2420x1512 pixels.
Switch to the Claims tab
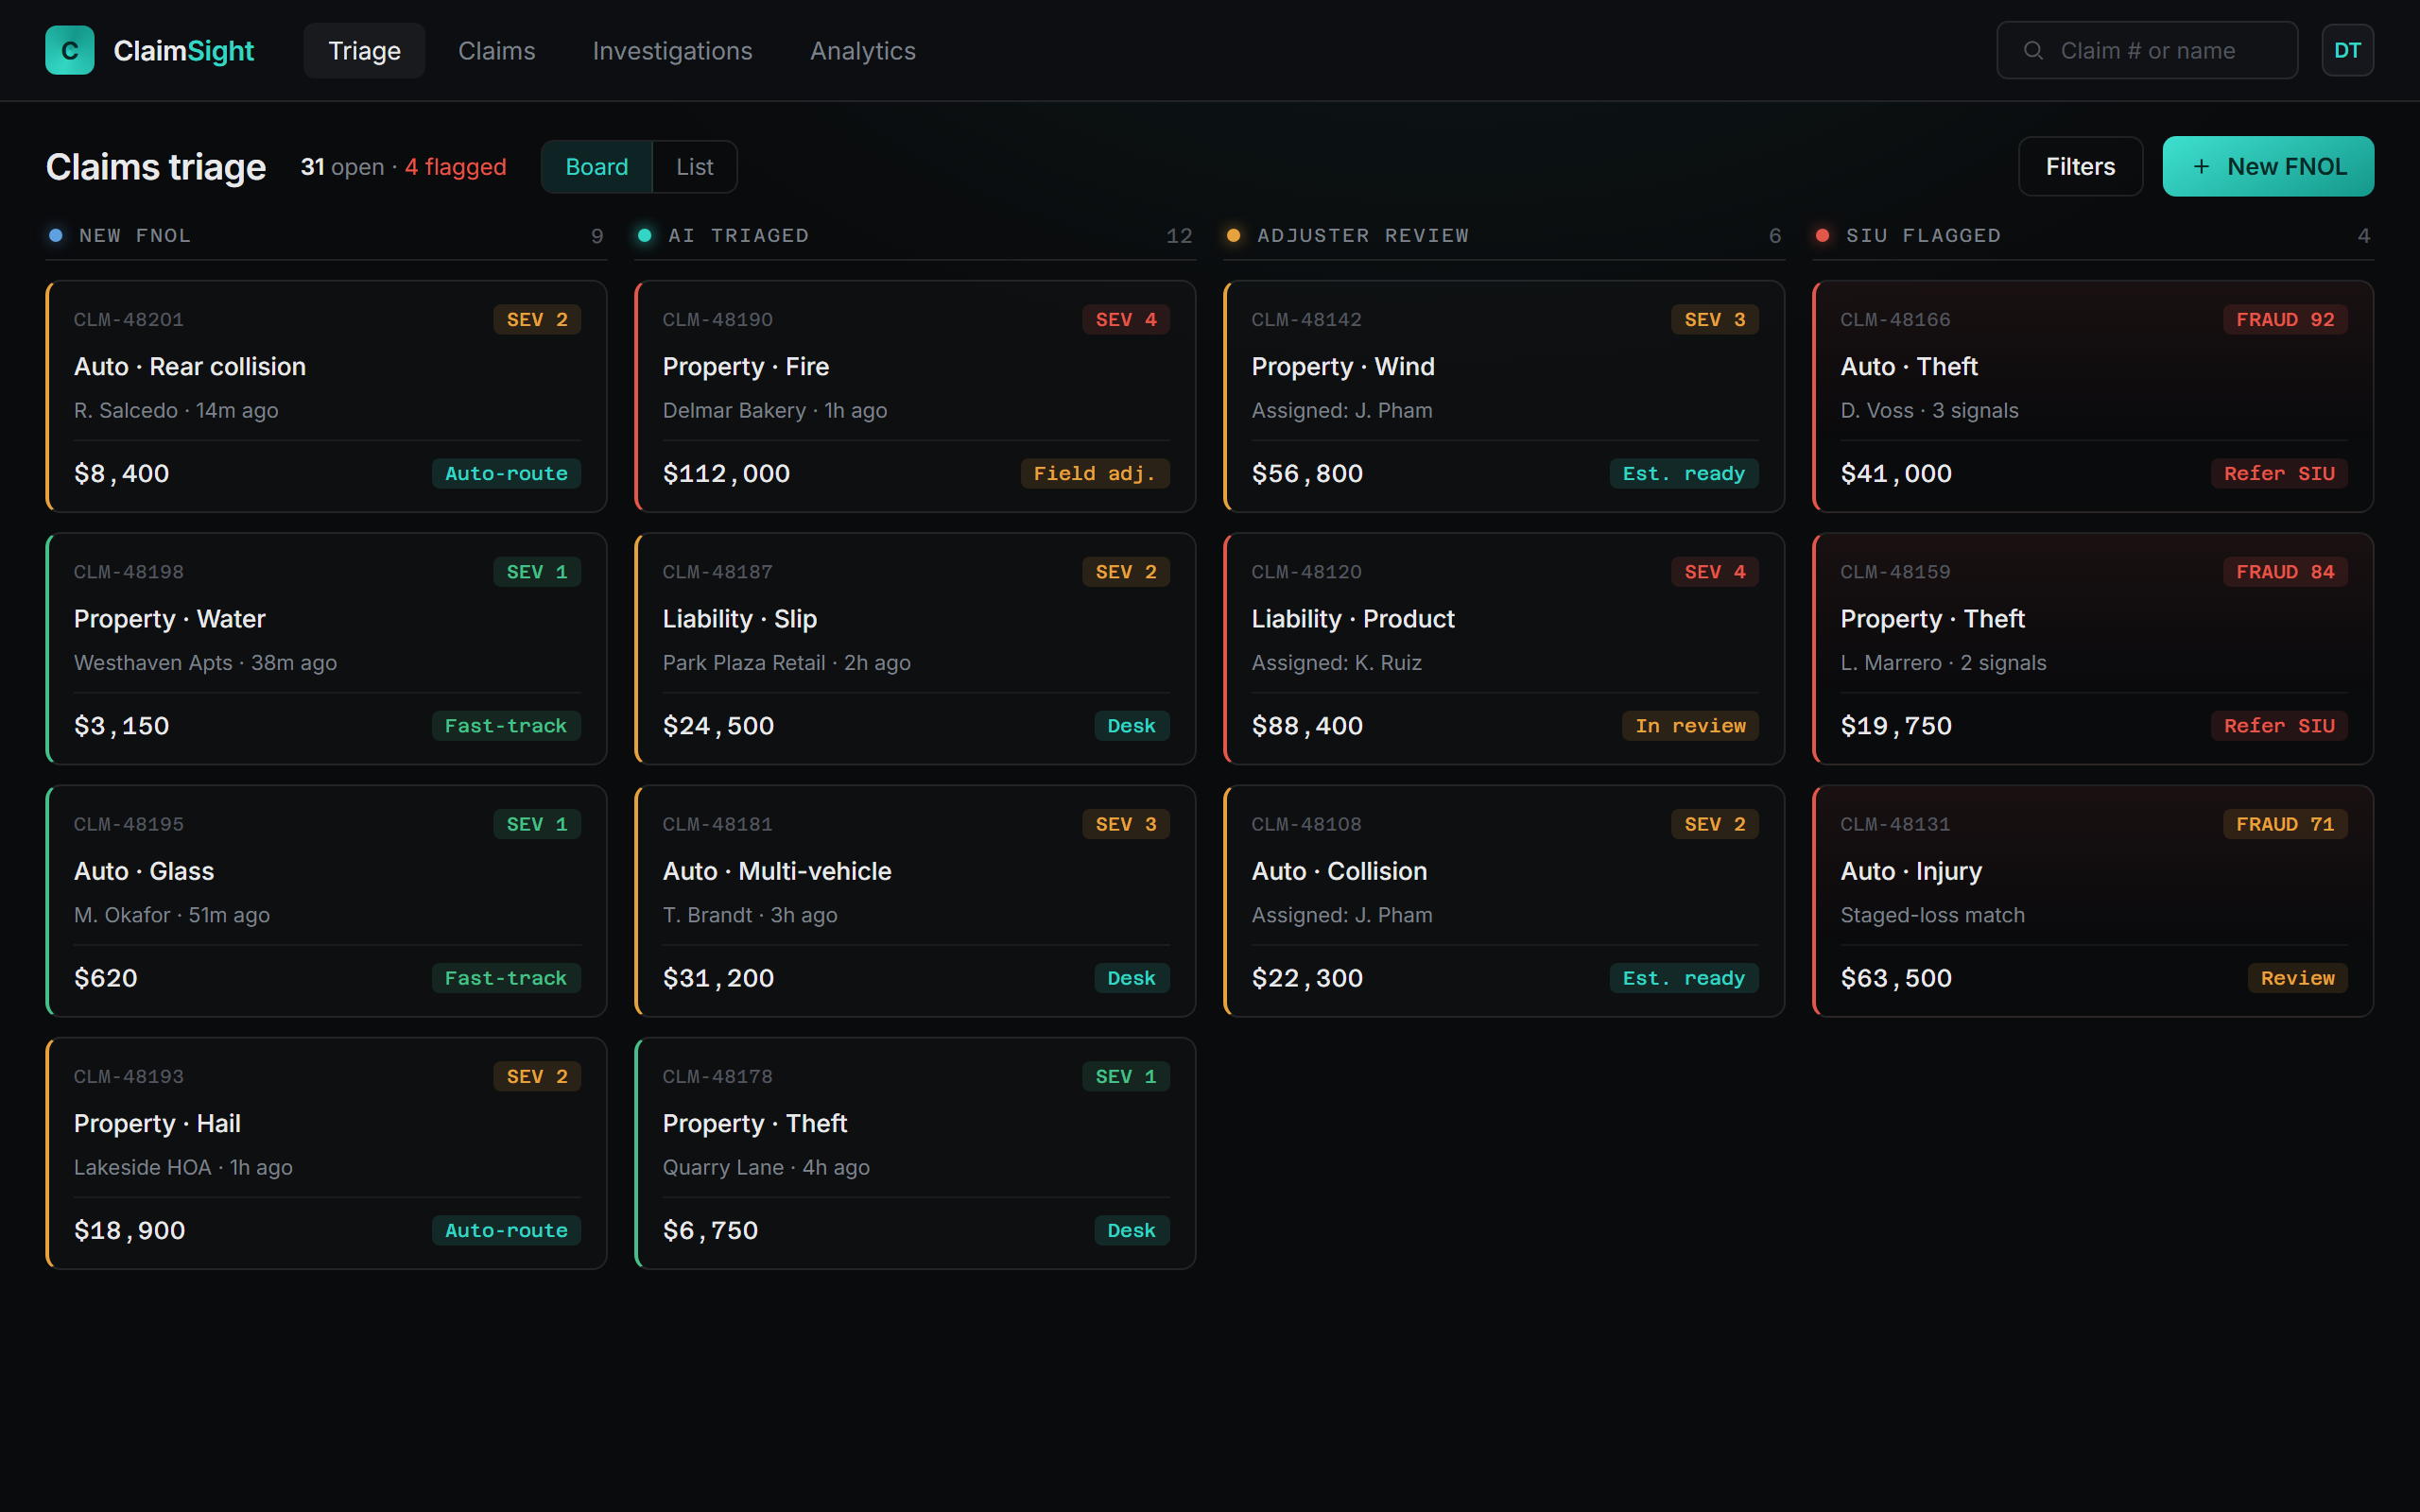[496, 50]
